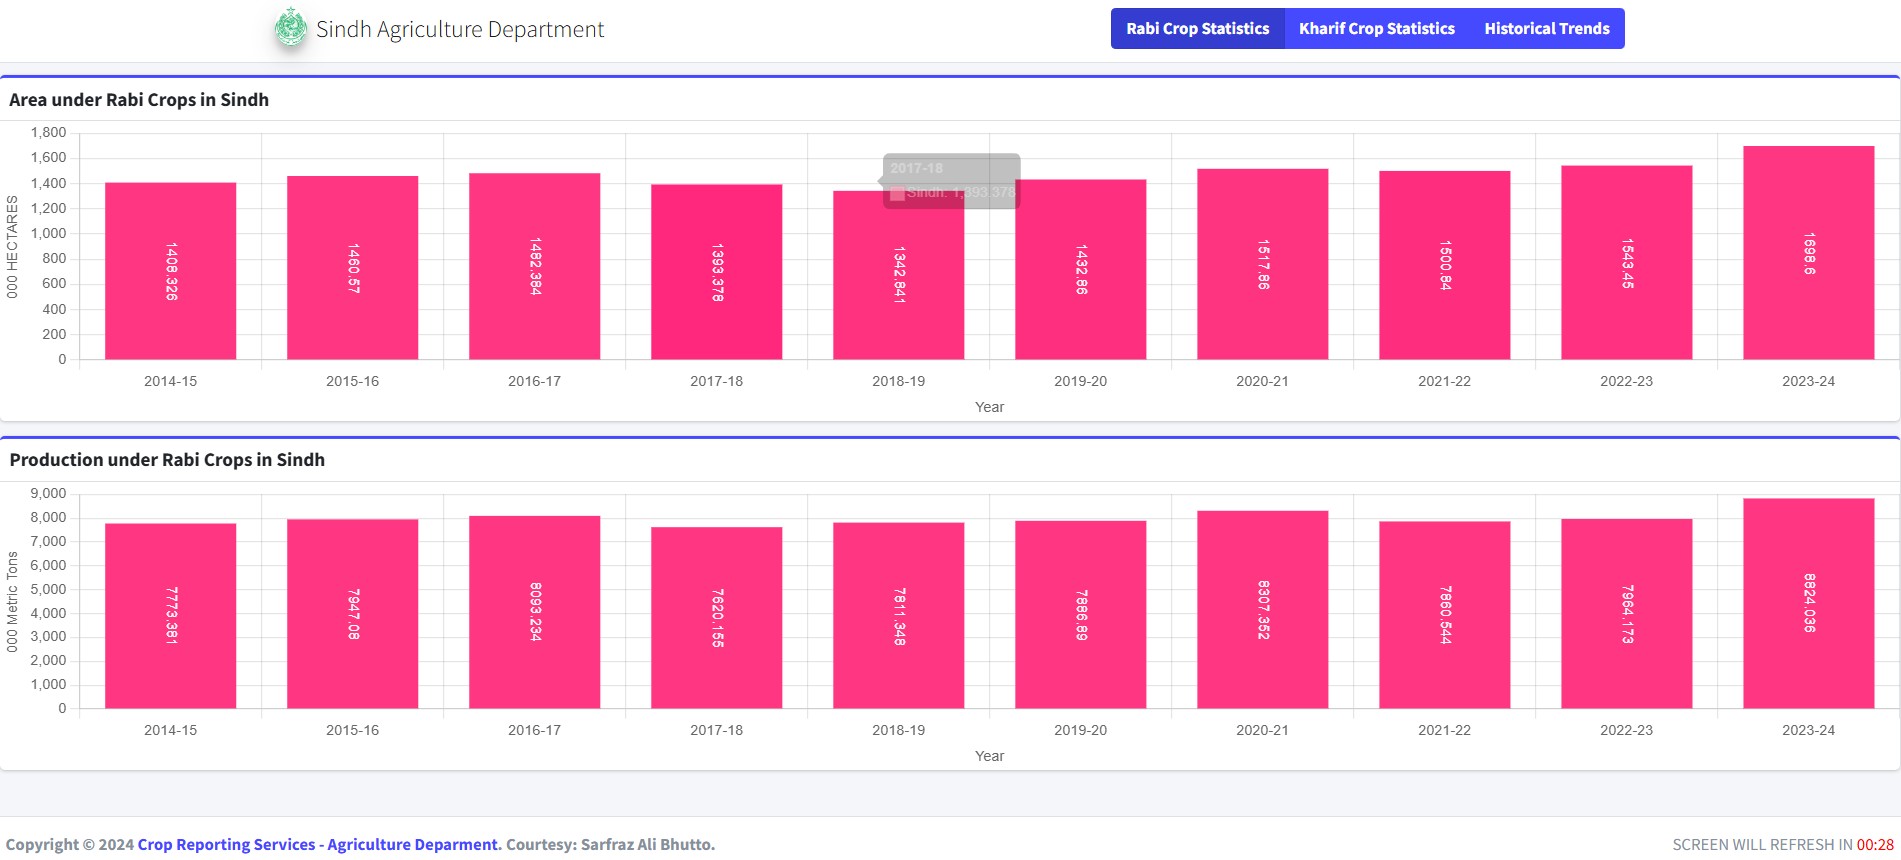Click the 2017-18 Area bar
The image size is (1901, 860).
(716, 272)
